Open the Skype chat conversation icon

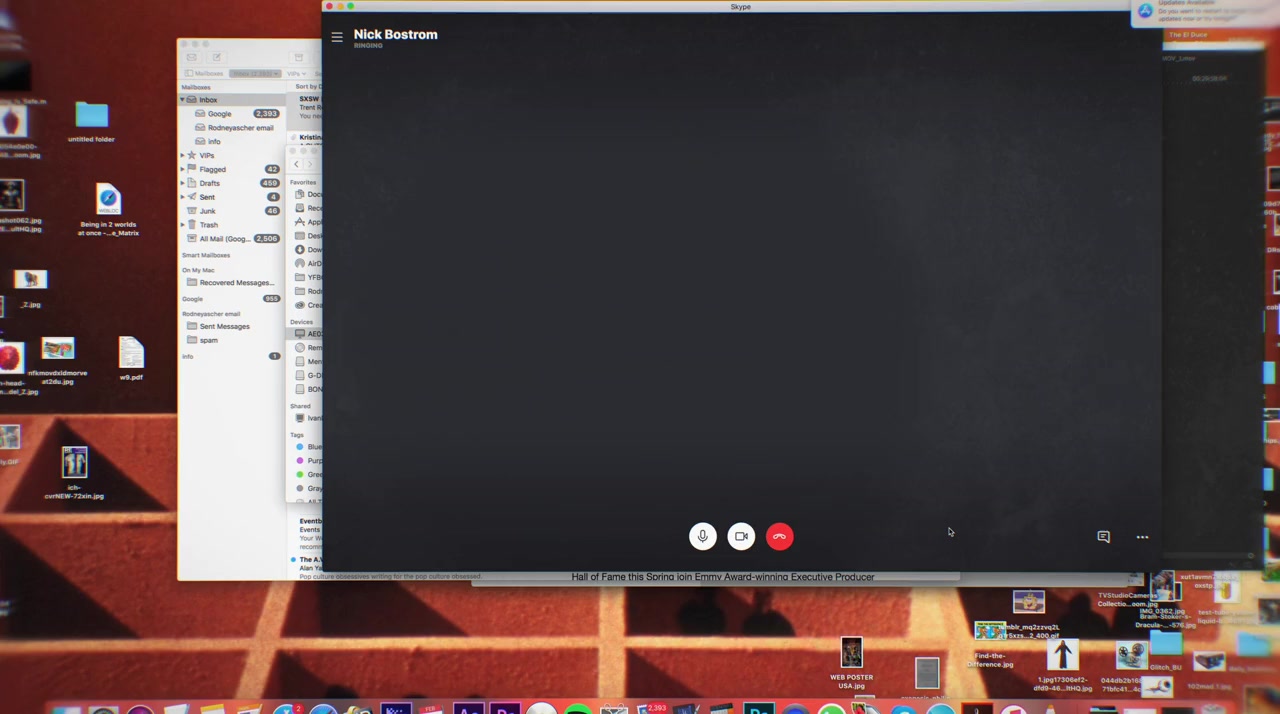click(1103, 537)
